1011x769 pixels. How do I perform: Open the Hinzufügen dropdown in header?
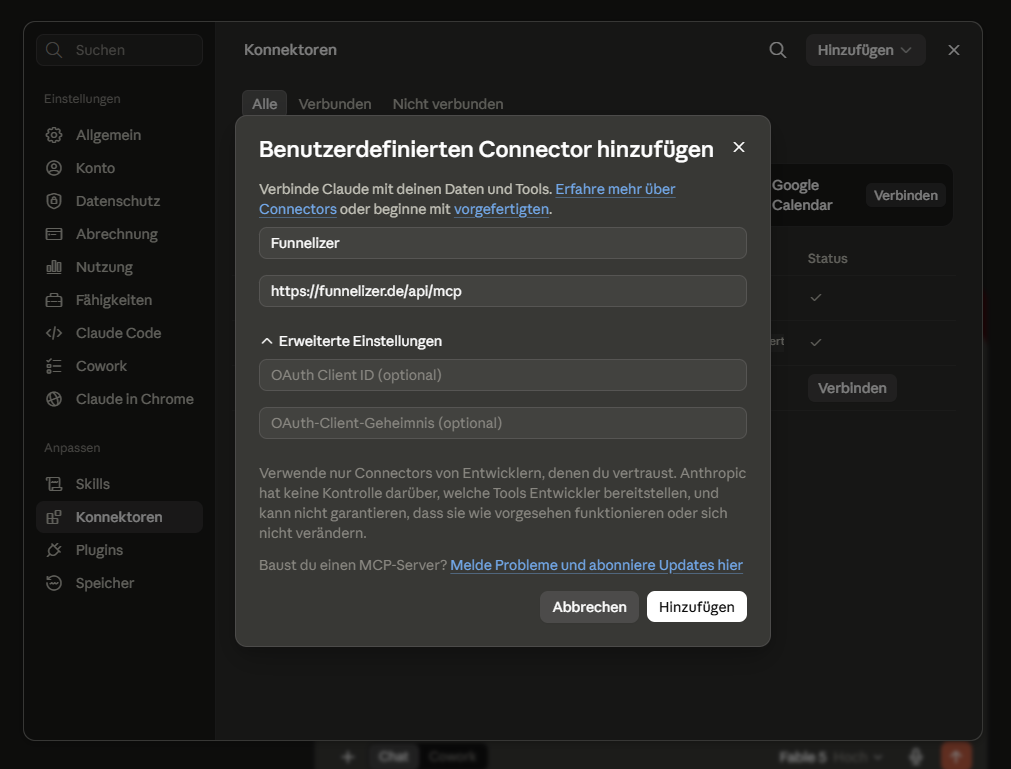pyautogui.click(x=865, y=50)
